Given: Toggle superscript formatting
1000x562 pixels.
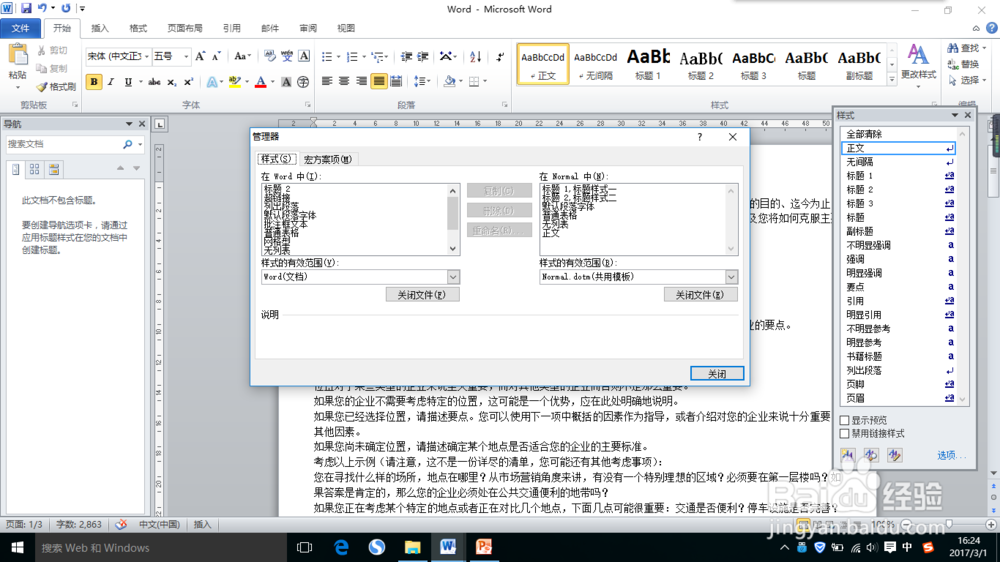Looking at the screenshot, I should (188, 82).
